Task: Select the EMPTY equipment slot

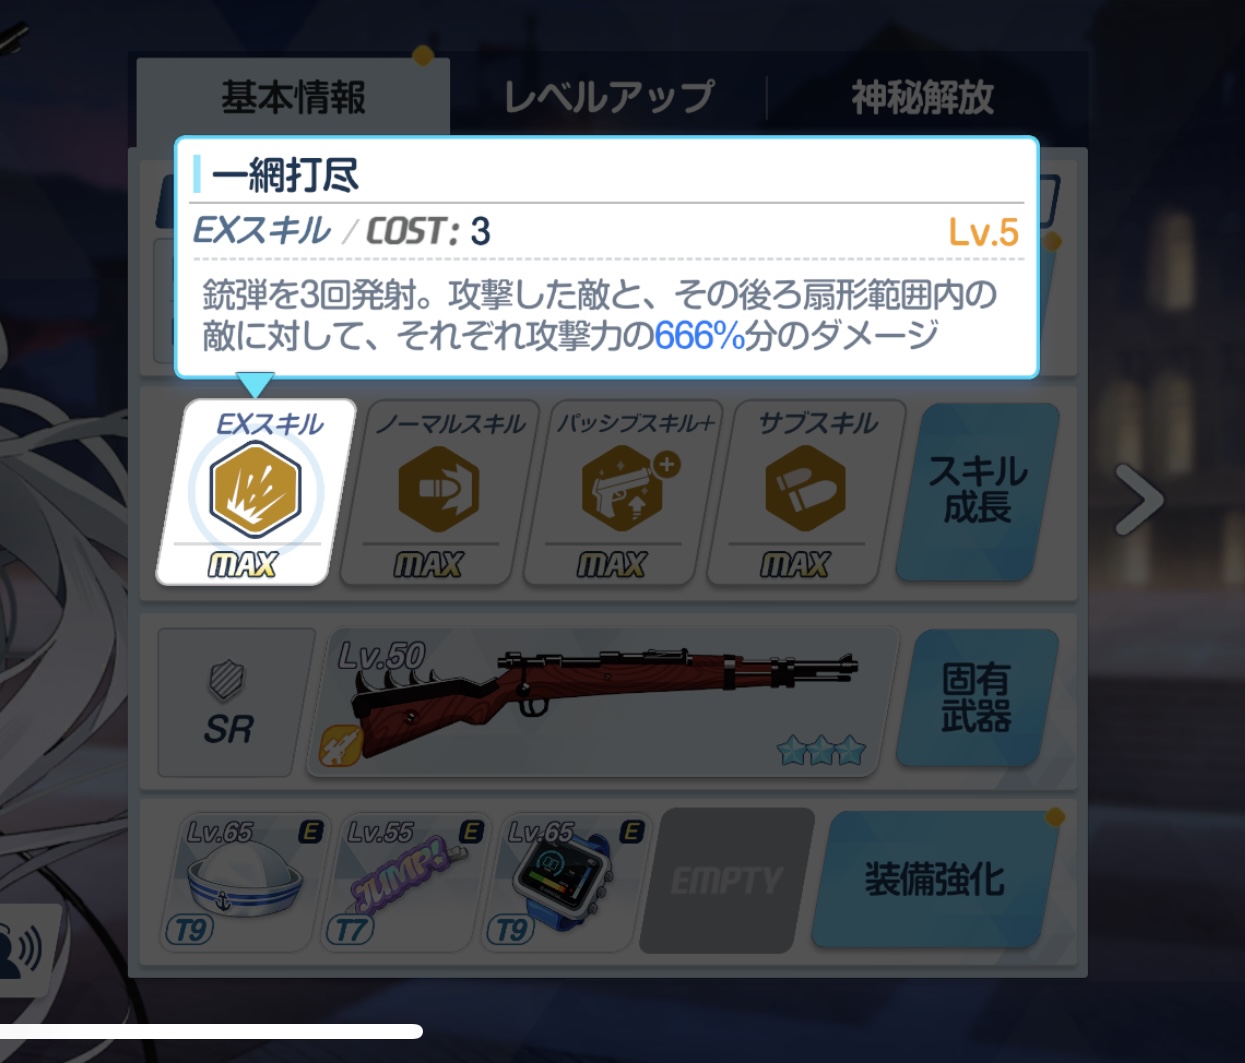Action: 727,880
